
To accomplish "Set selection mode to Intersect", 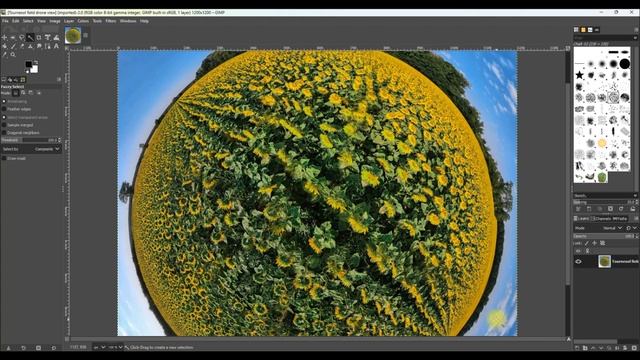I will tap(39, 93).
